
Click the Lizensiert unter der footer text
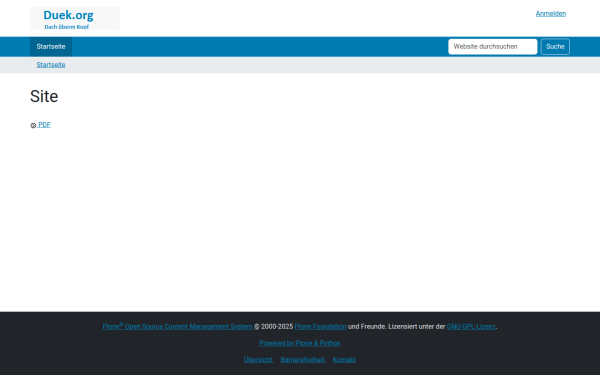tap(417, 326)
